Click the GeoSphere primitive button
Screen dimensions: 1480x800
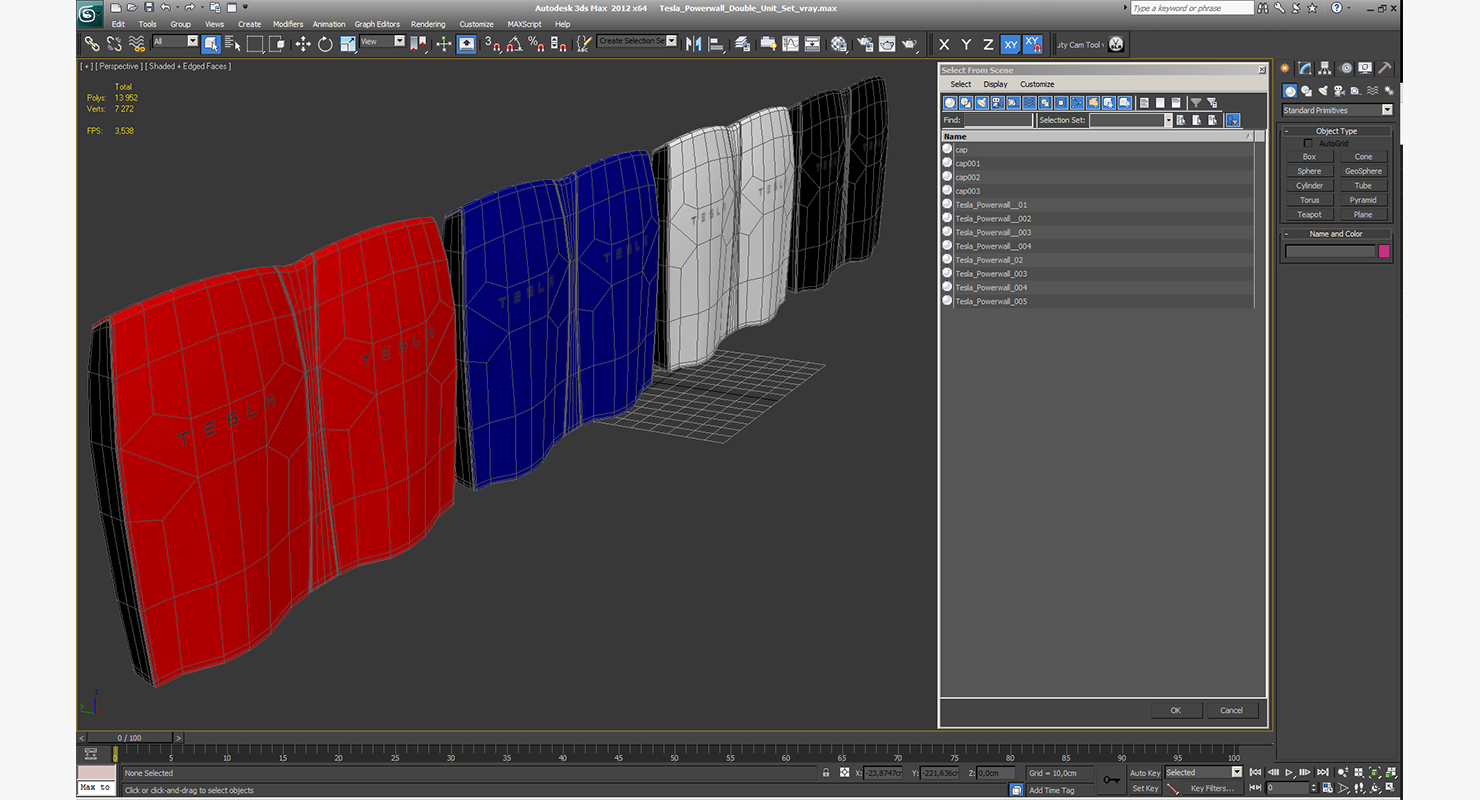tap(1363, 171)
